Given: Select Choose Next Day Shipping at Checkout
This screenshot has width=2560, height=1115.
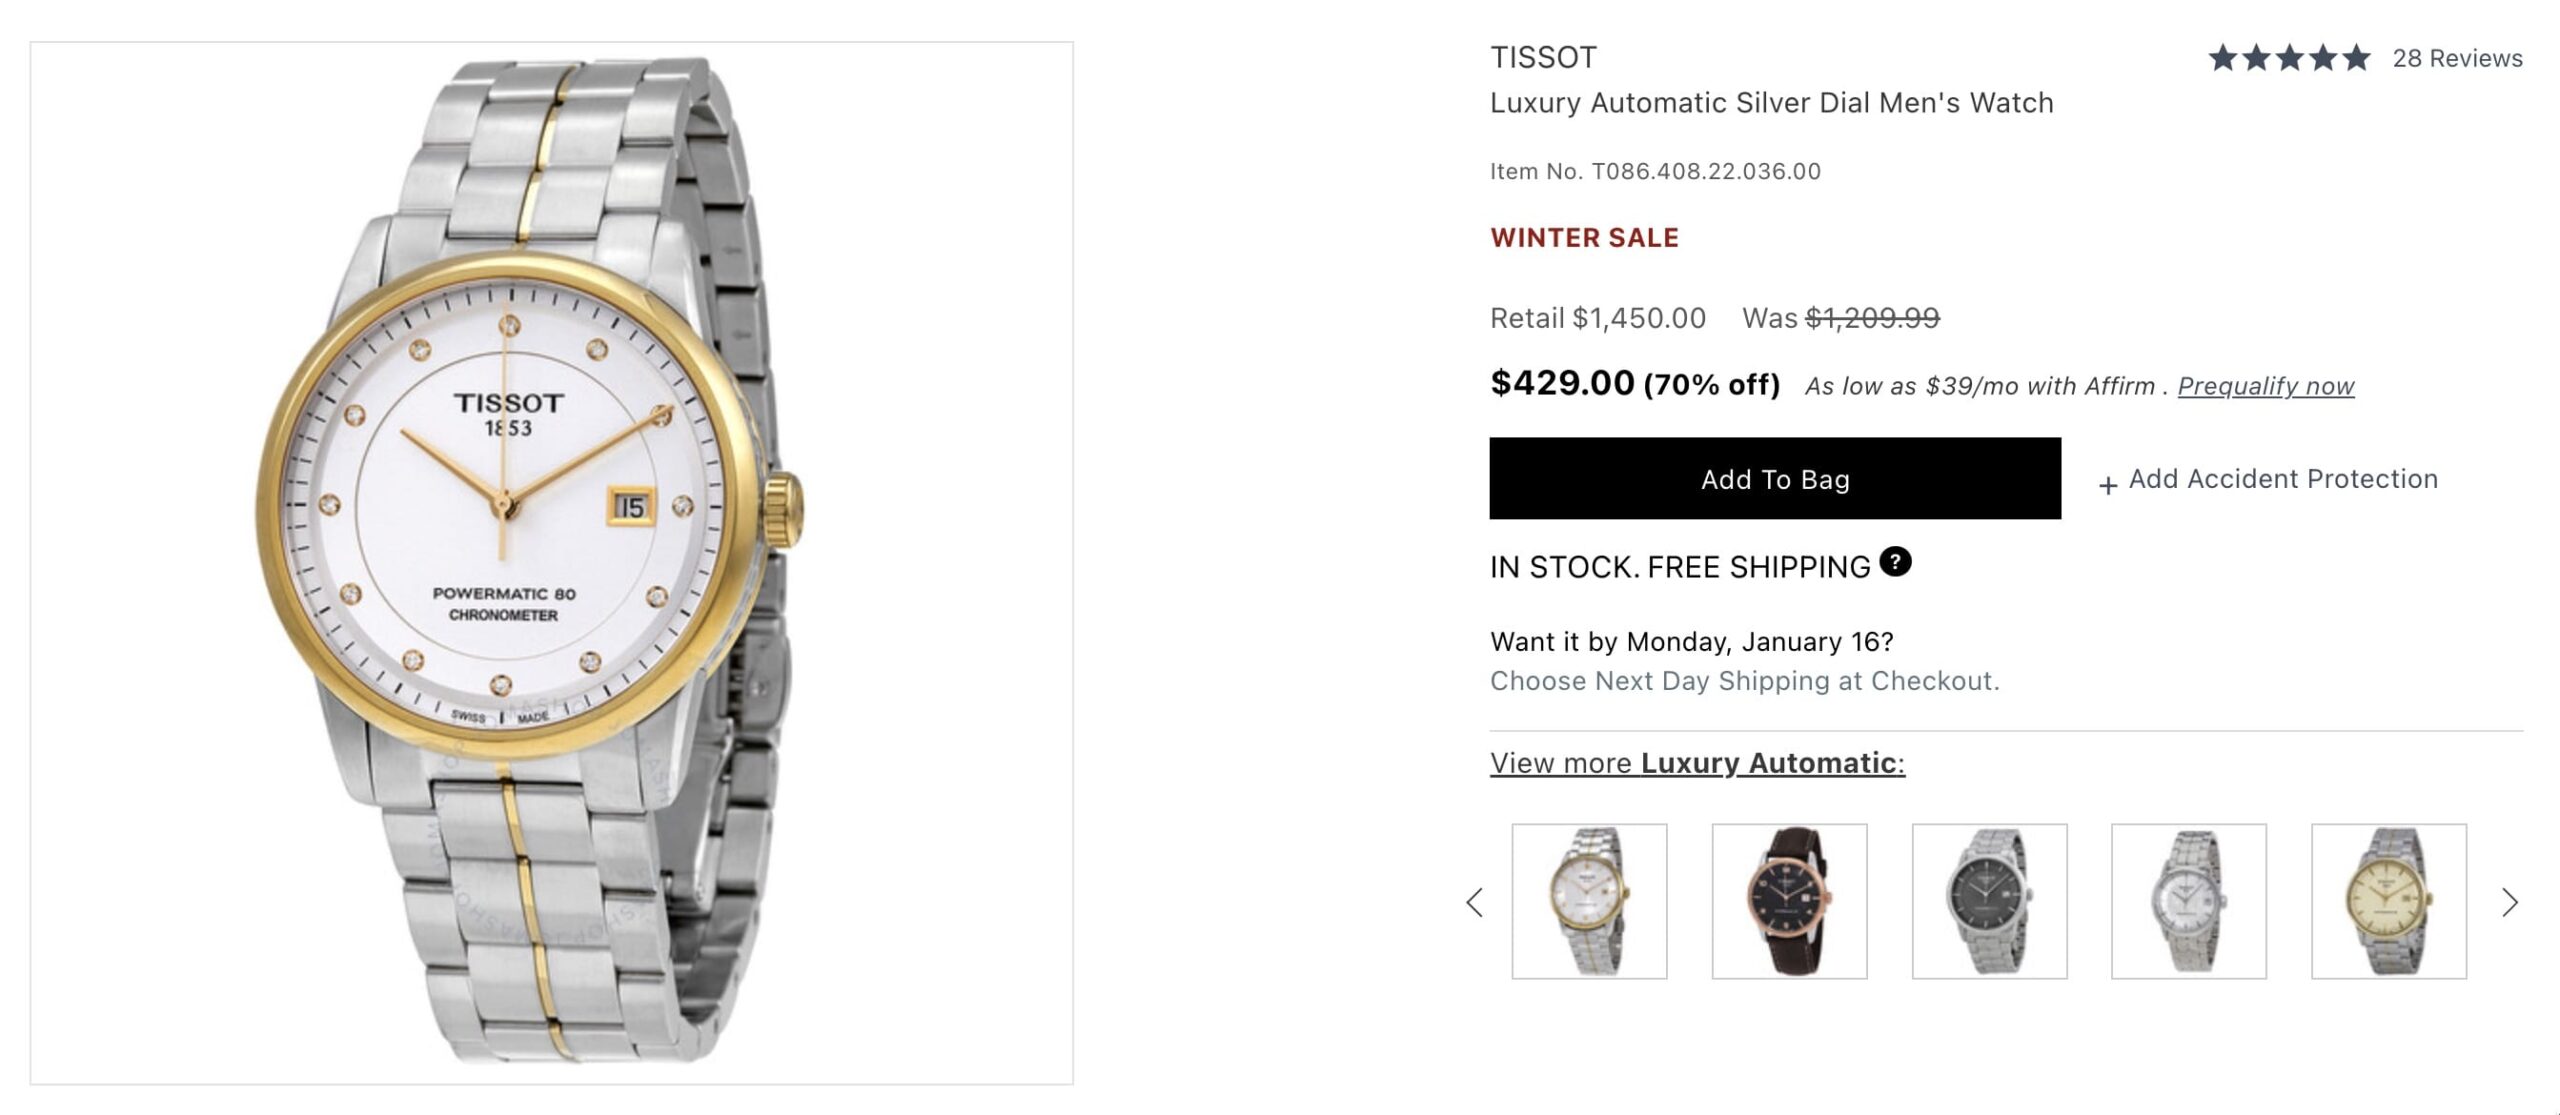Looking at the screenshot, I should pyautogui.click(x=1744, y=681).
